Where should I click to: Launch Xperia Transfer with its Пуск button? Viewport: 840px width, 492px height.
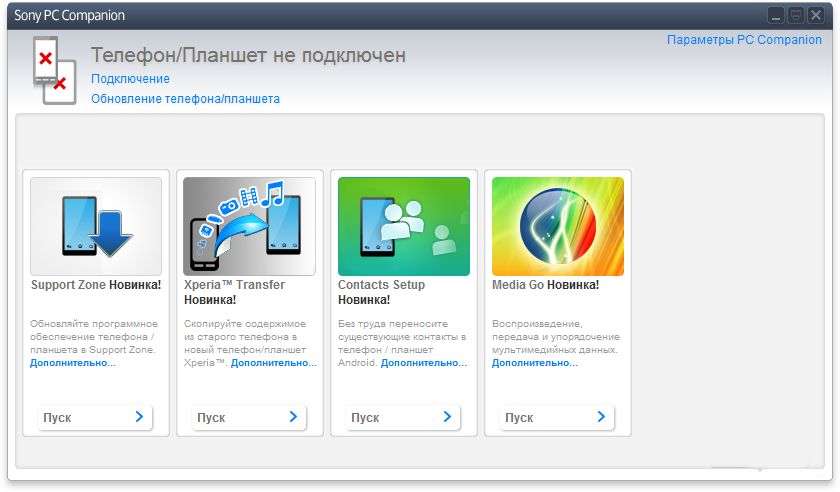(x=249, y=417)
